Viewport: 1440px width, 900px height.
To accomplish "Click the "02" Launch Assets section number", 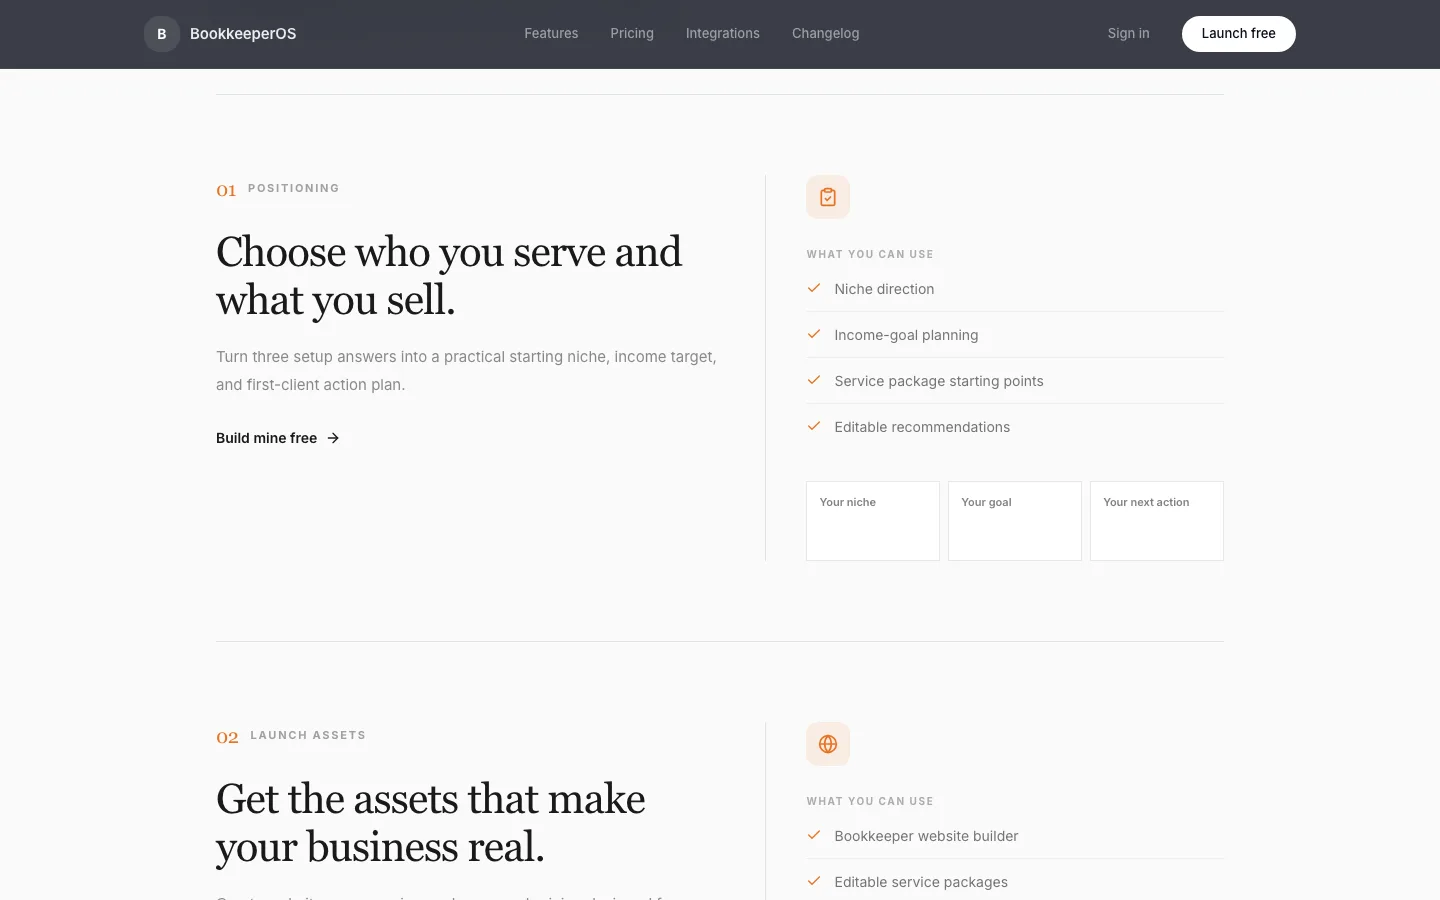I will 227,737.
